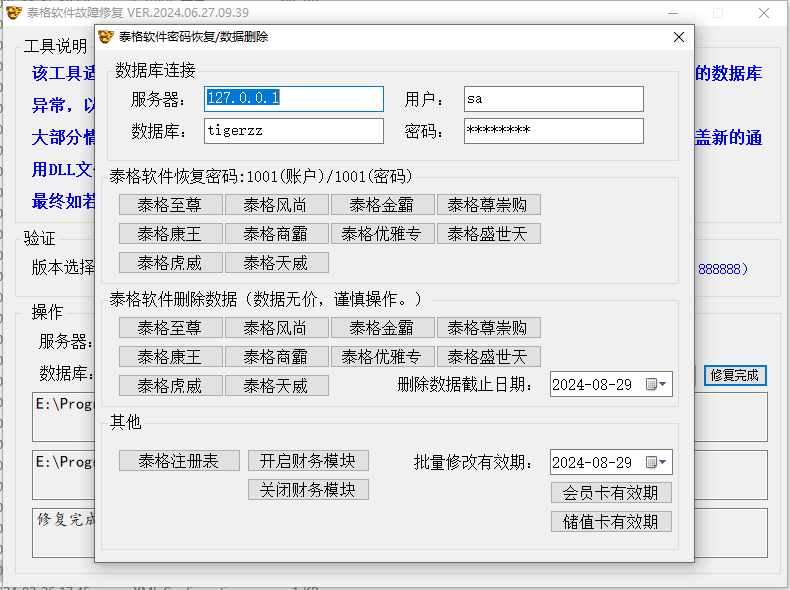
Task: Click the 会员卡有效期 button
Action: 610,493
